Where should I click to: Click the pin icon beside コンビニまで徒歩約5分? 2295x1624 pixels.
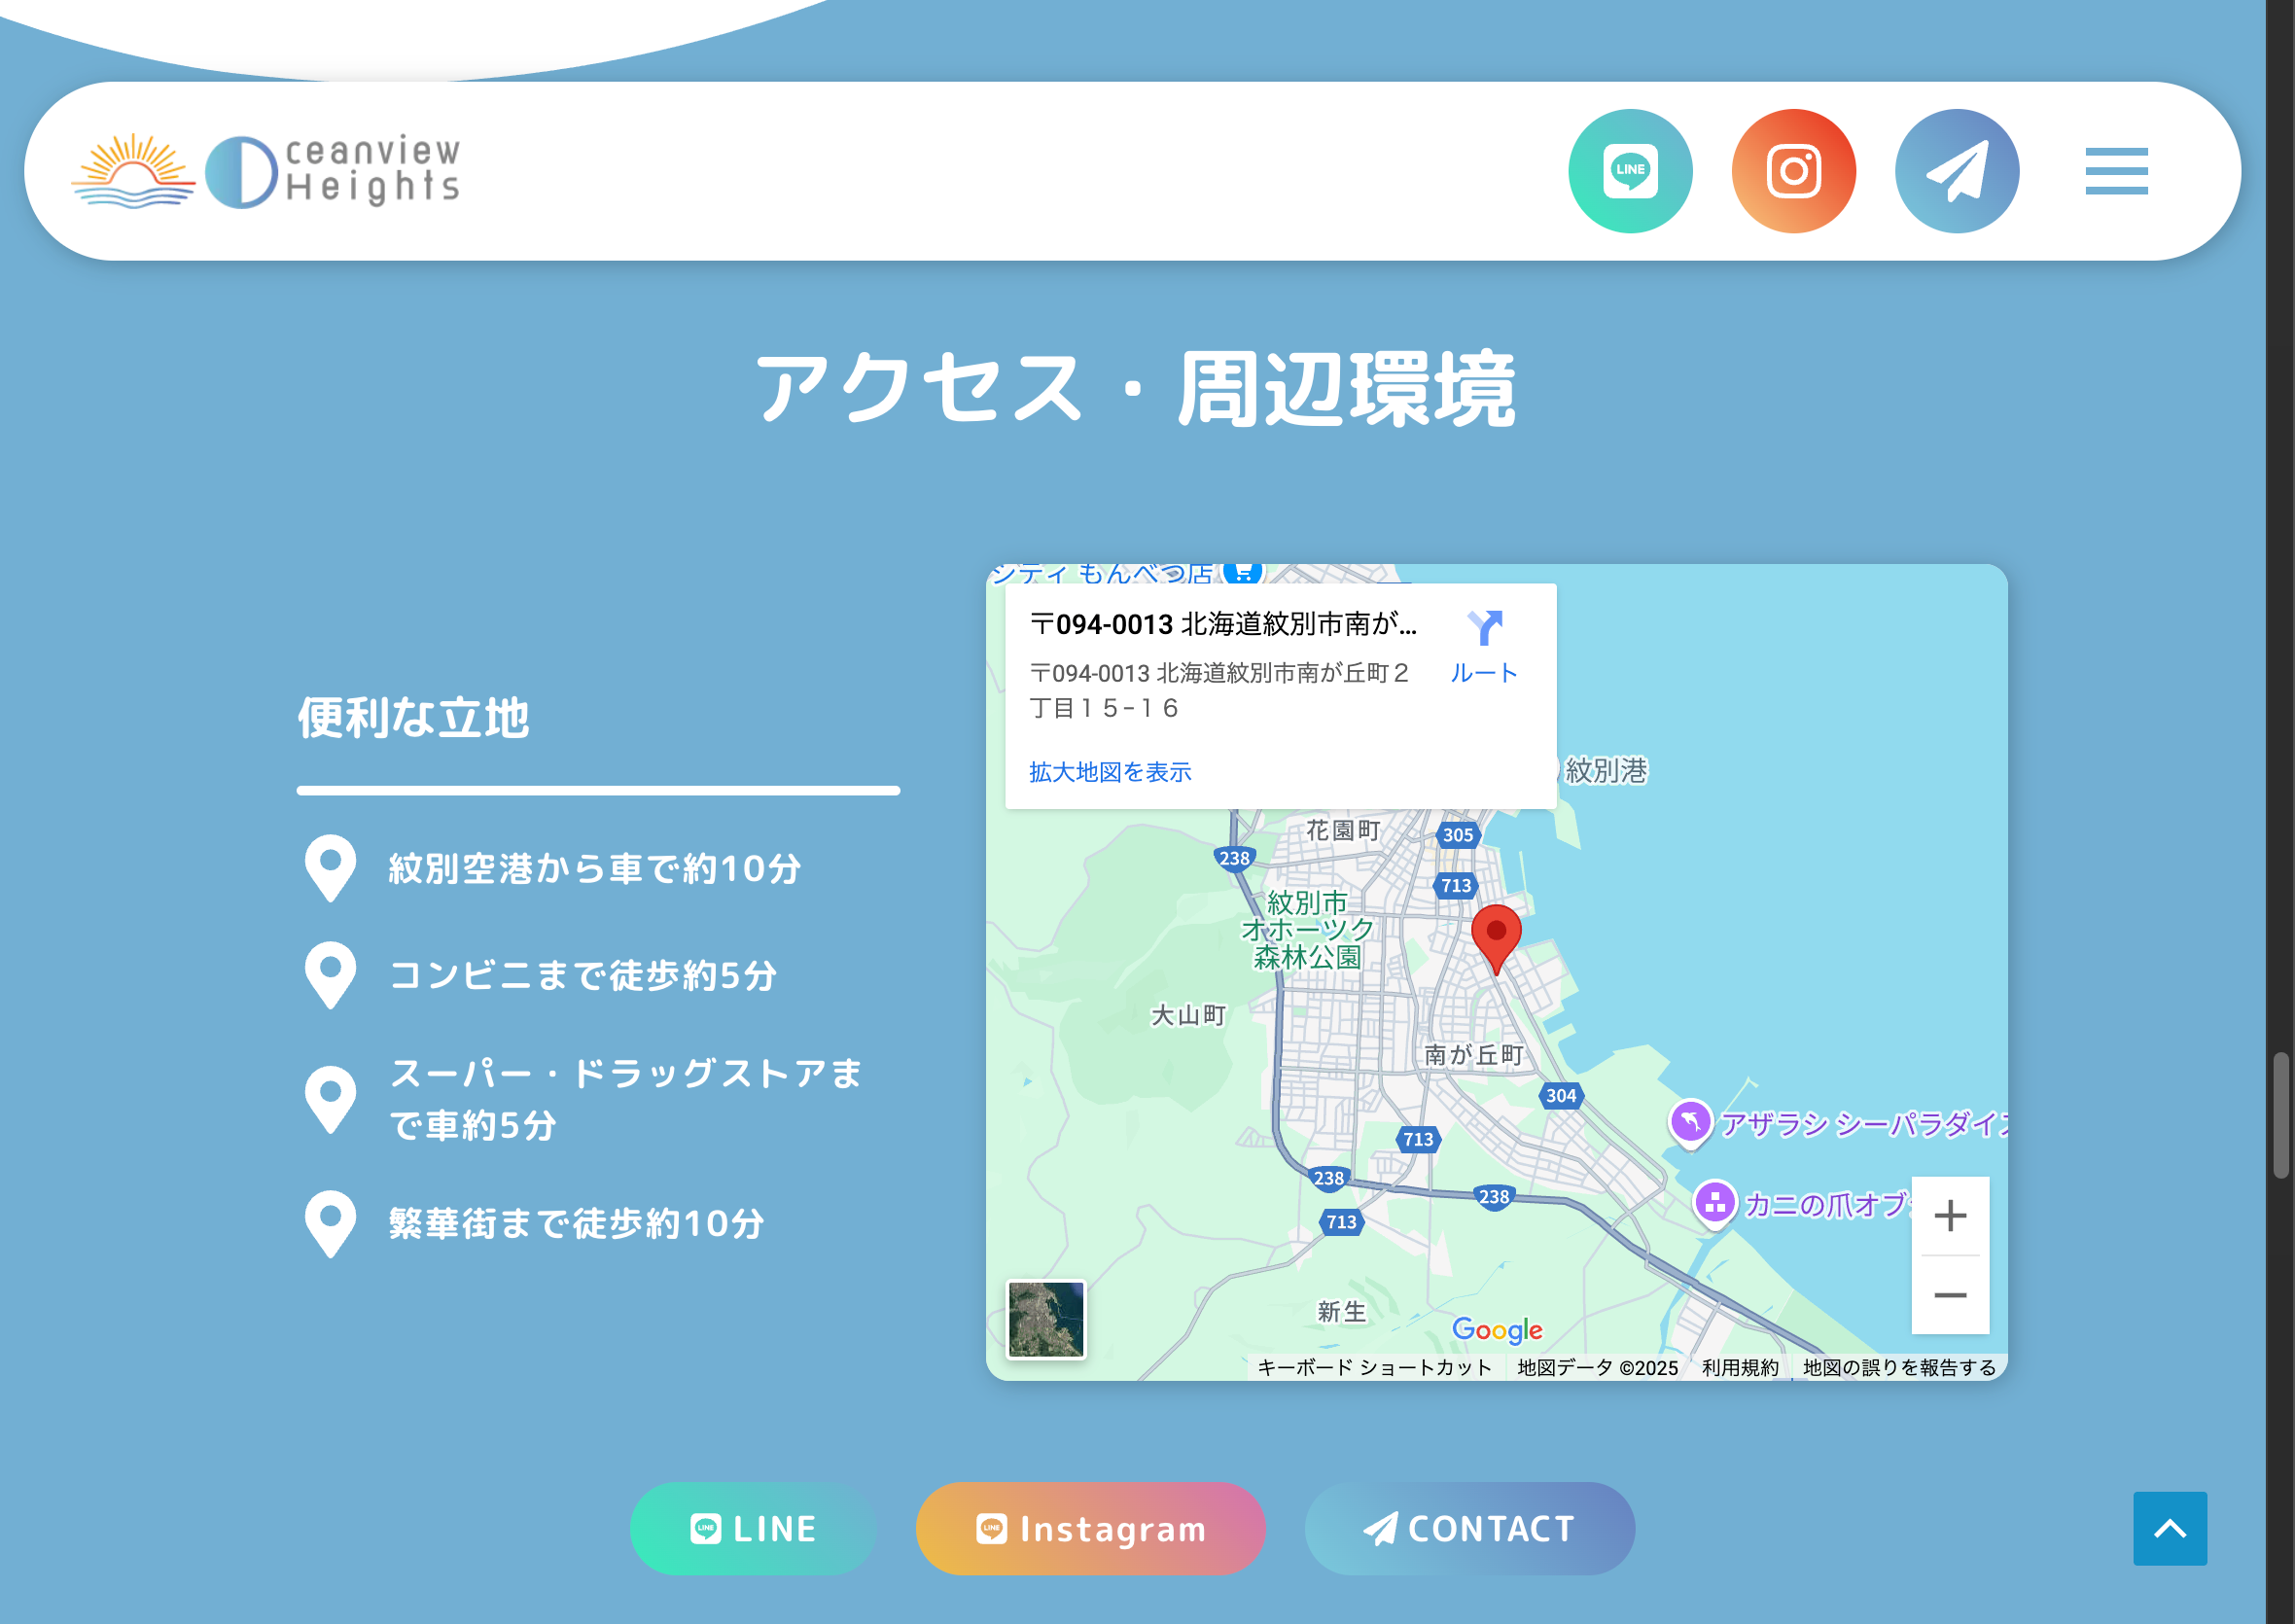coord(330,975)
